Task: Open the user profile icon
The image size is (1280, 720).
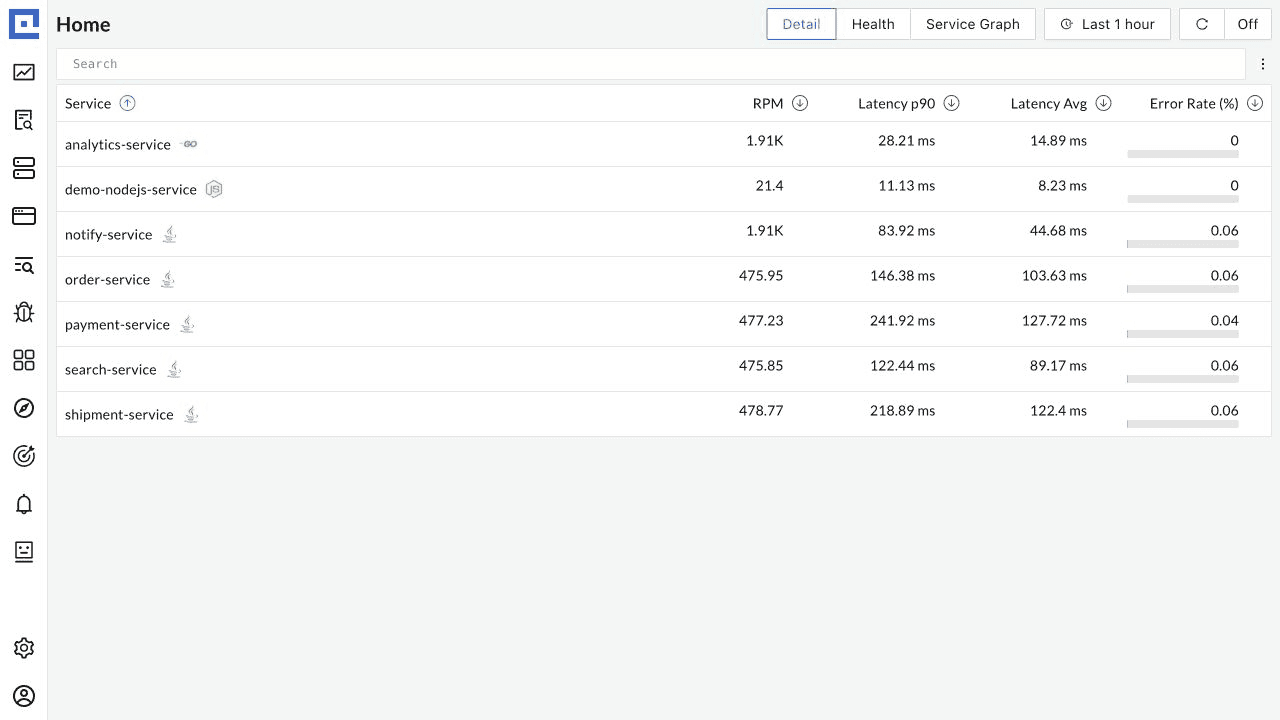Action: [24, 696]
